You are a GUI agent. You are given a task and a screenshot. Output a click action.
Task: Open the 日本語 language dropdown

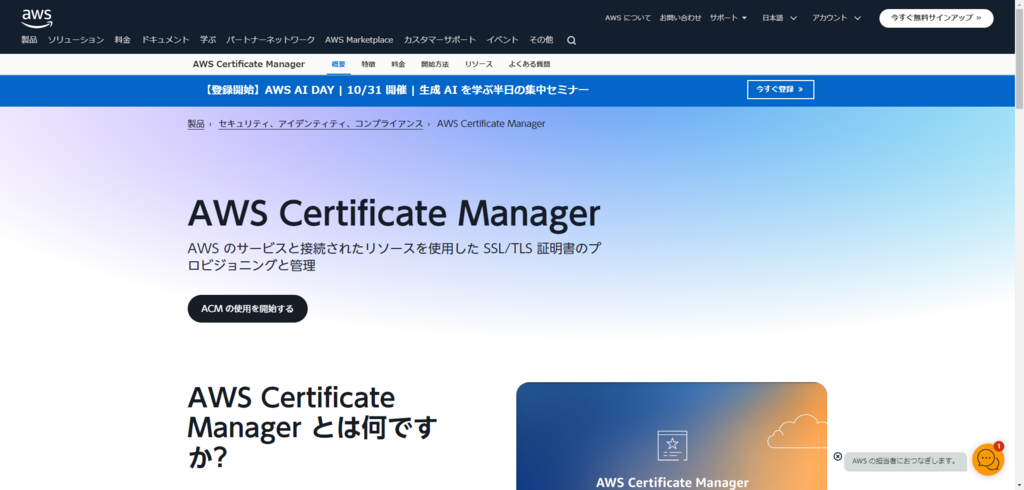779,18
